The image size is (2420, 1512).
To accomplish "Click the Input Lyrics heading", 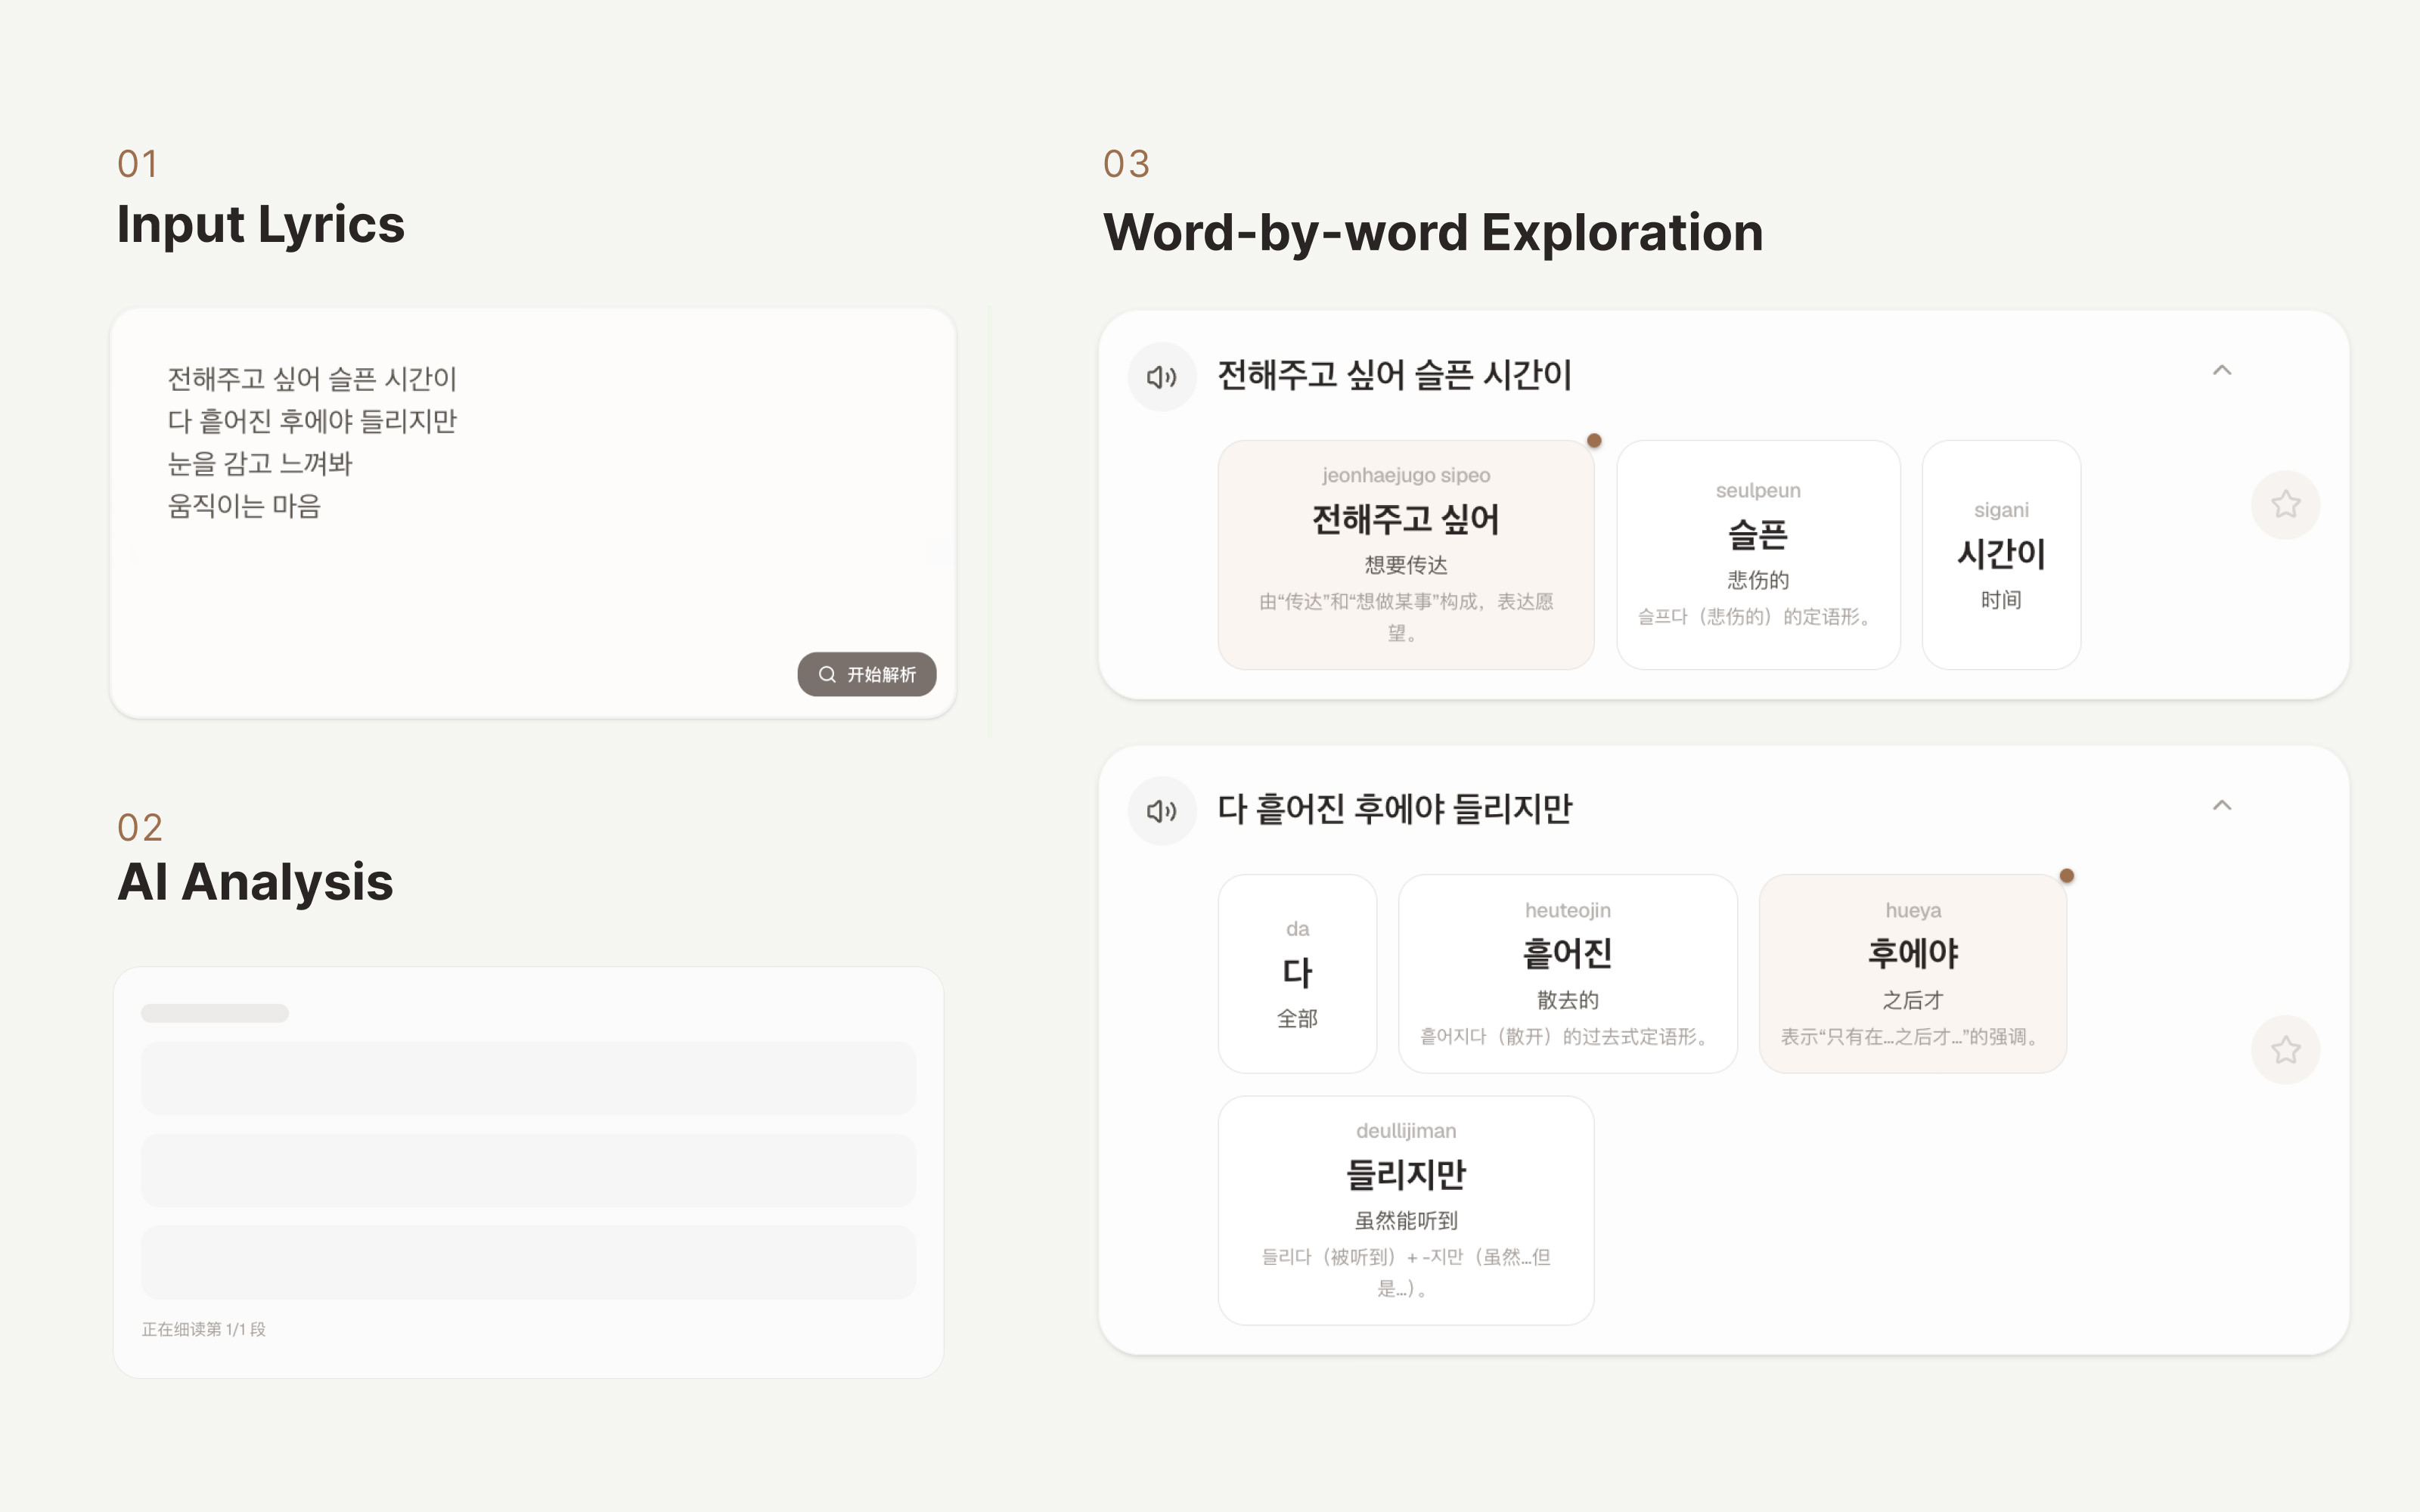I will (x=261, y=224).
